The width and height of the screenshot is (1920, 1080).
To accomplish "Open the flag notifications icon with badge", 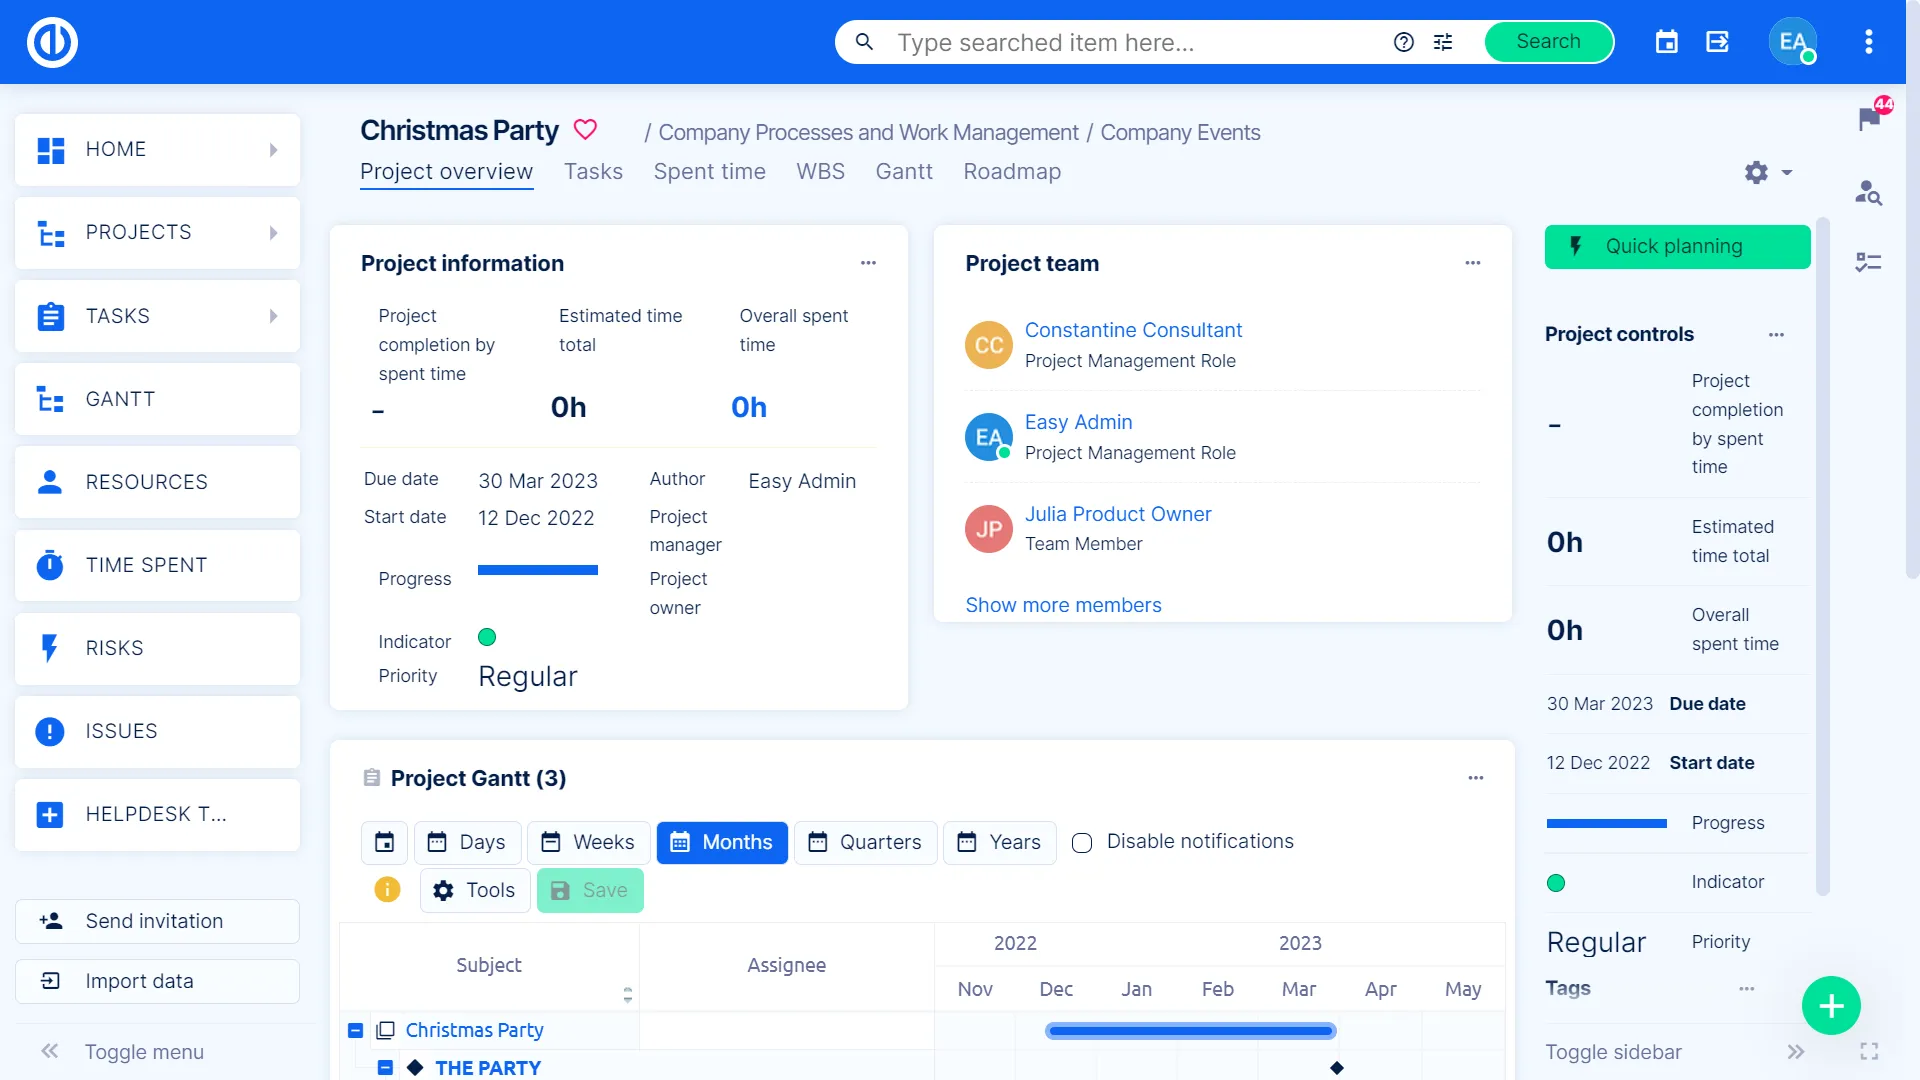I will 1868,119.
